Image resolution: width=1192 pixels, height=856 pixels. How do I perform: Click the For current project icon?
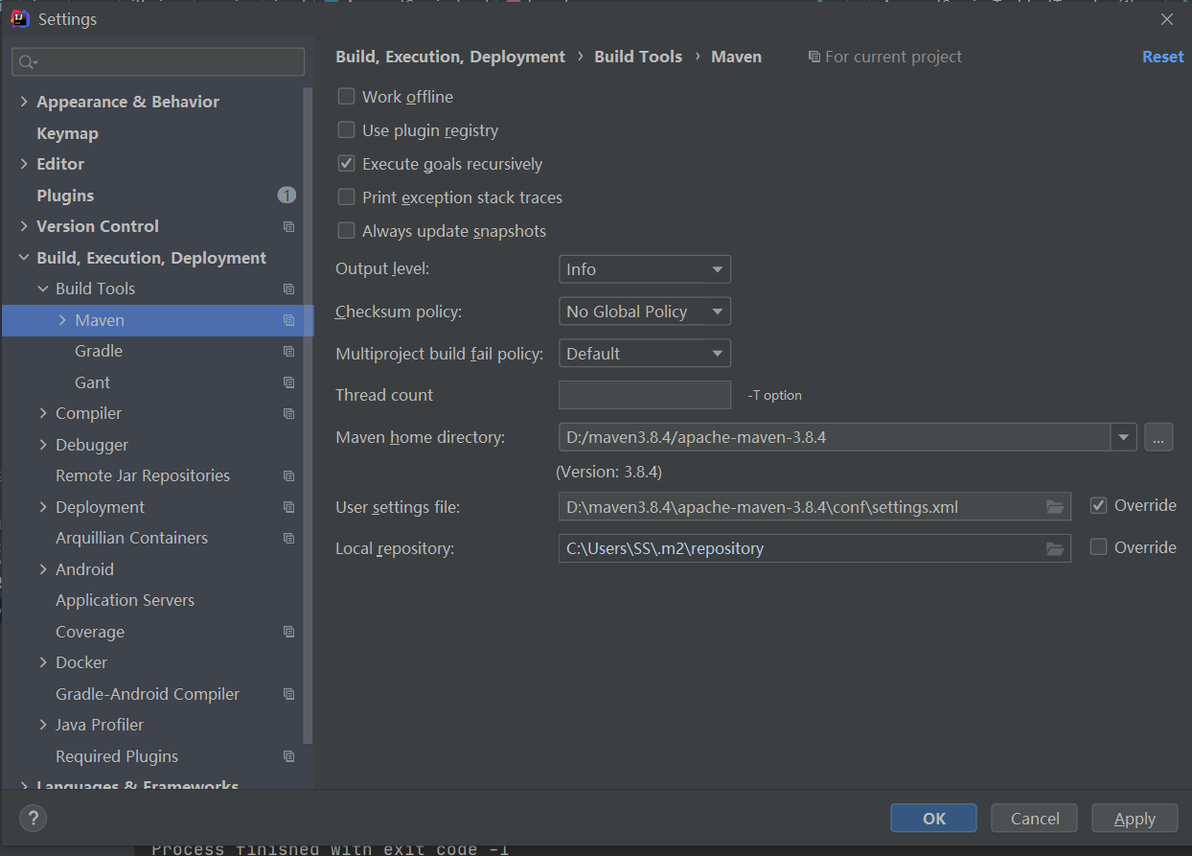[x=813, y=57]
